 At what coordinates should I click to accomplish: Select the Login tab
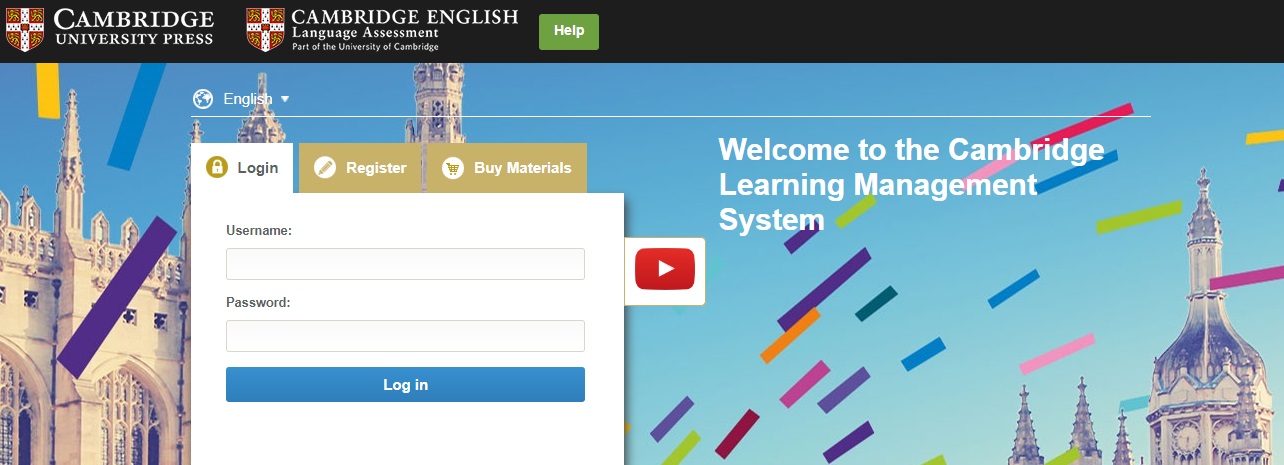[242, 168]
